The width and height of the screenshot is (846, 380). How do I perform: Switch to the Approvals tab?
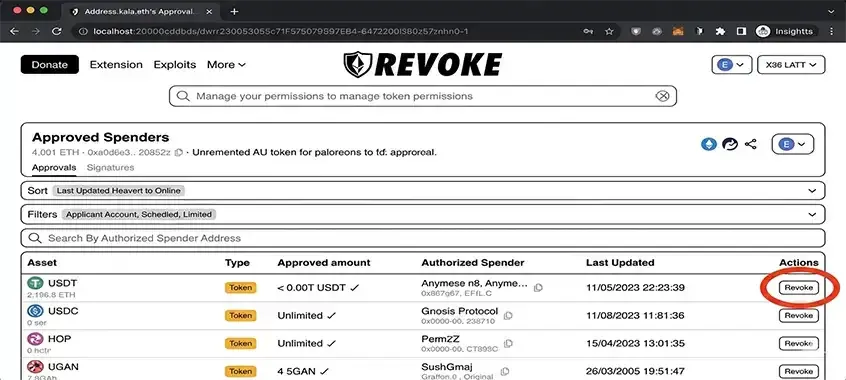pos(54,167)
